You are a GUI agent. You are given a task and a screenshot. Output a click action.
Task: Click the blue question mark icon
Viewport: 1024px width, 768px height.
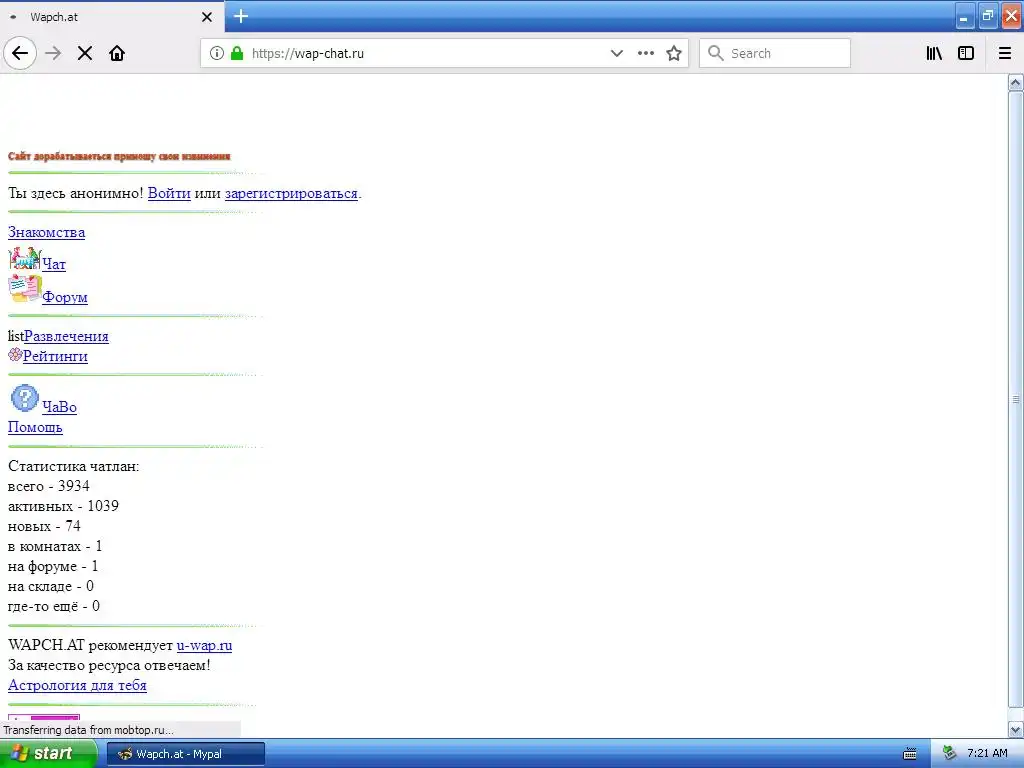click(x=25, y=398)
